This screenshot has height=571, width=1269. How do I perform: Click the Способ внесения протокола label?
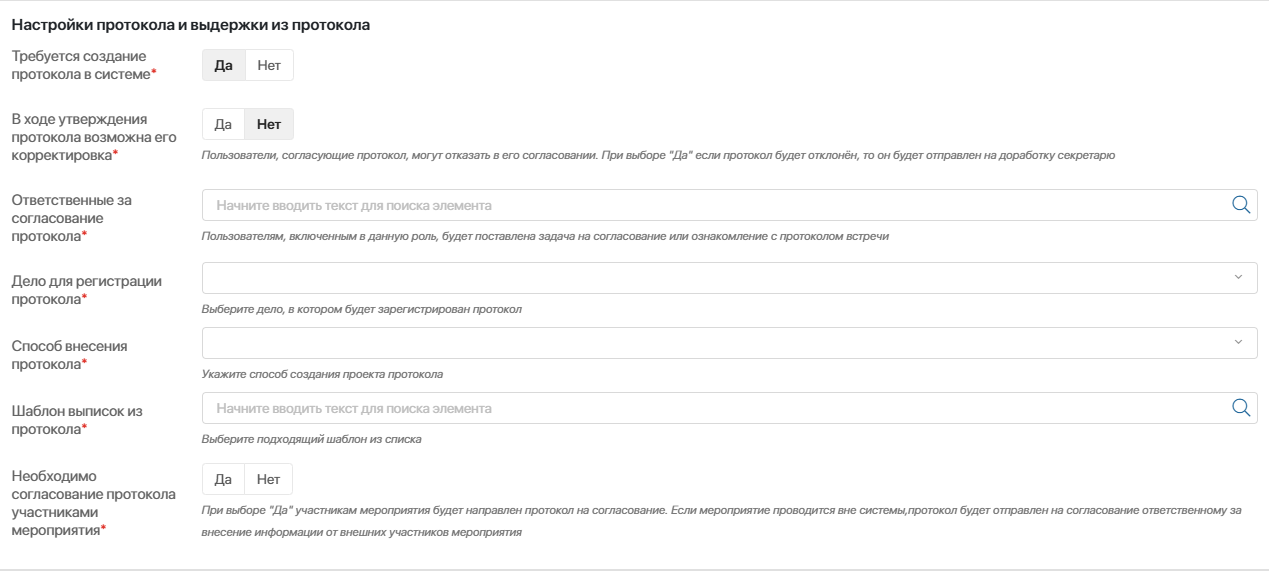[x=69, y=355]
